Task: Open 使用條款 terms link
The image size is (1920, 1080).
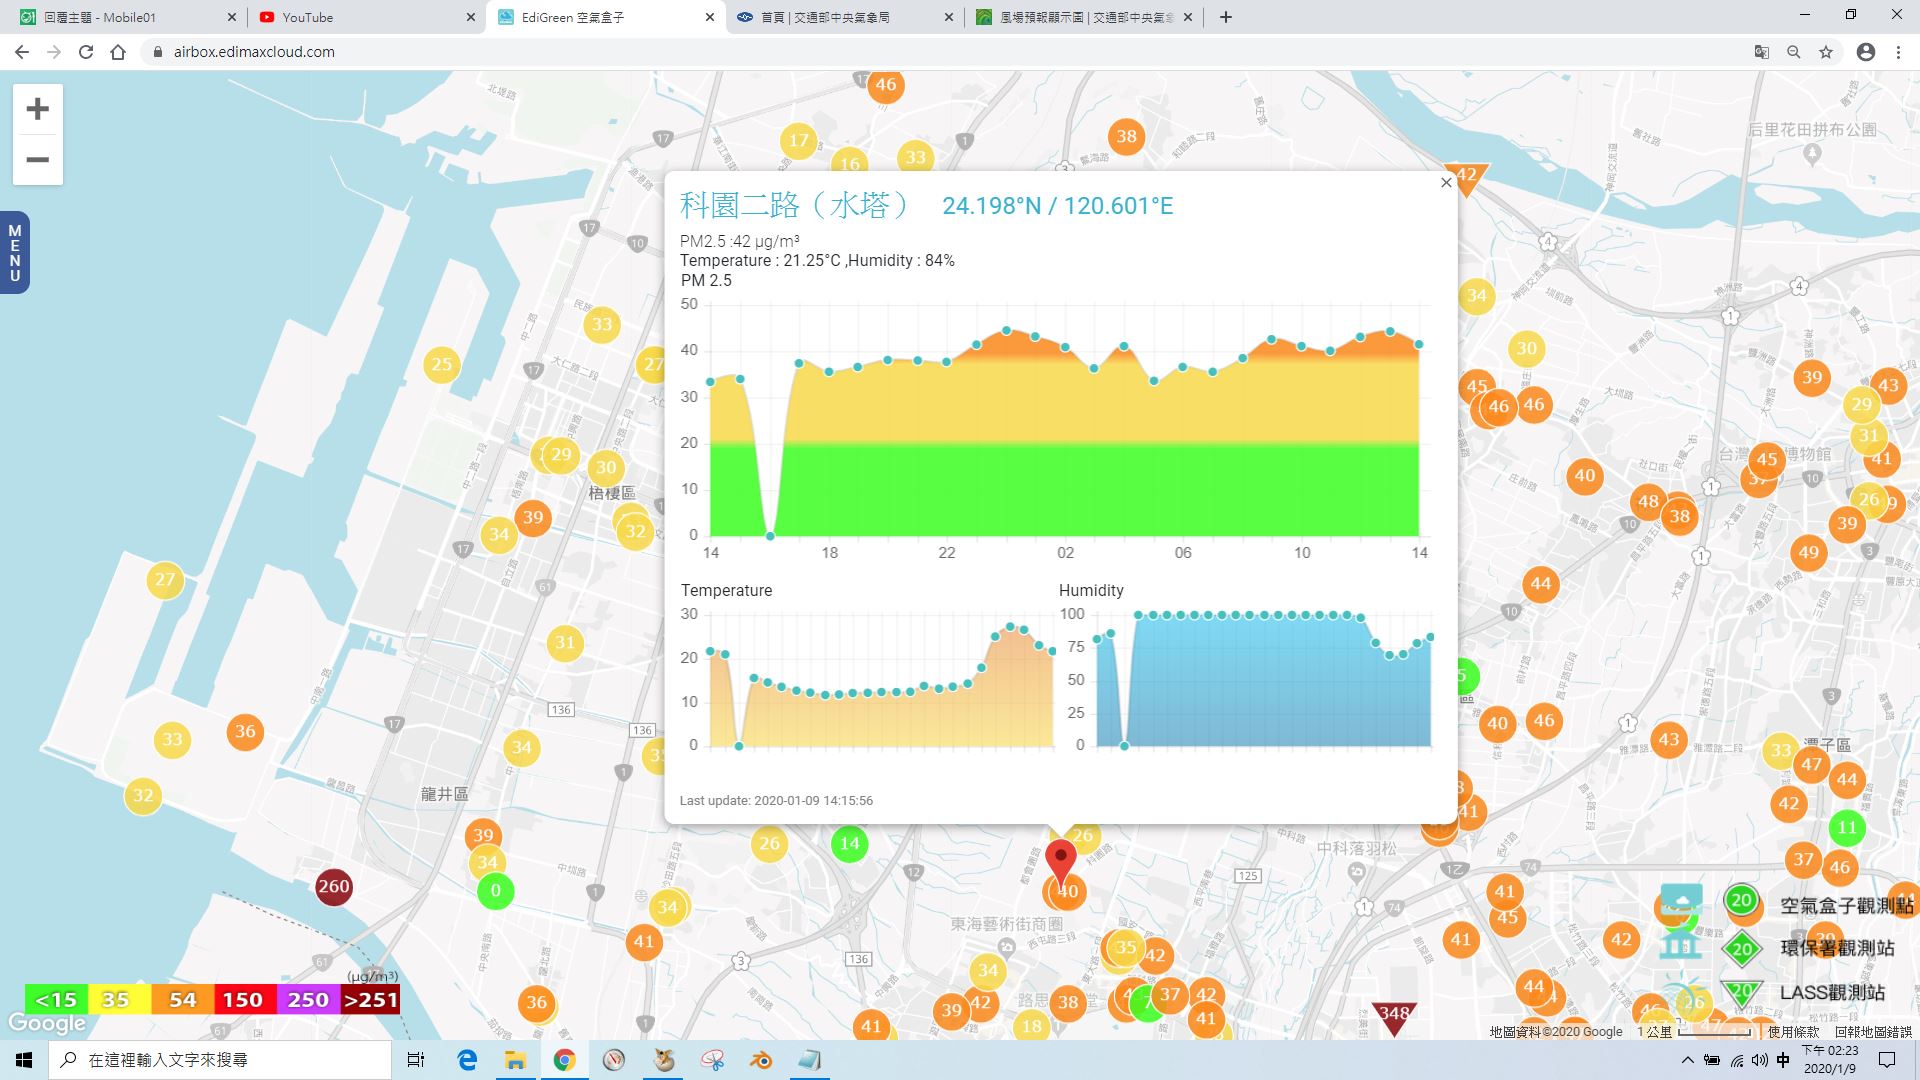Action: point(1793,1032)
